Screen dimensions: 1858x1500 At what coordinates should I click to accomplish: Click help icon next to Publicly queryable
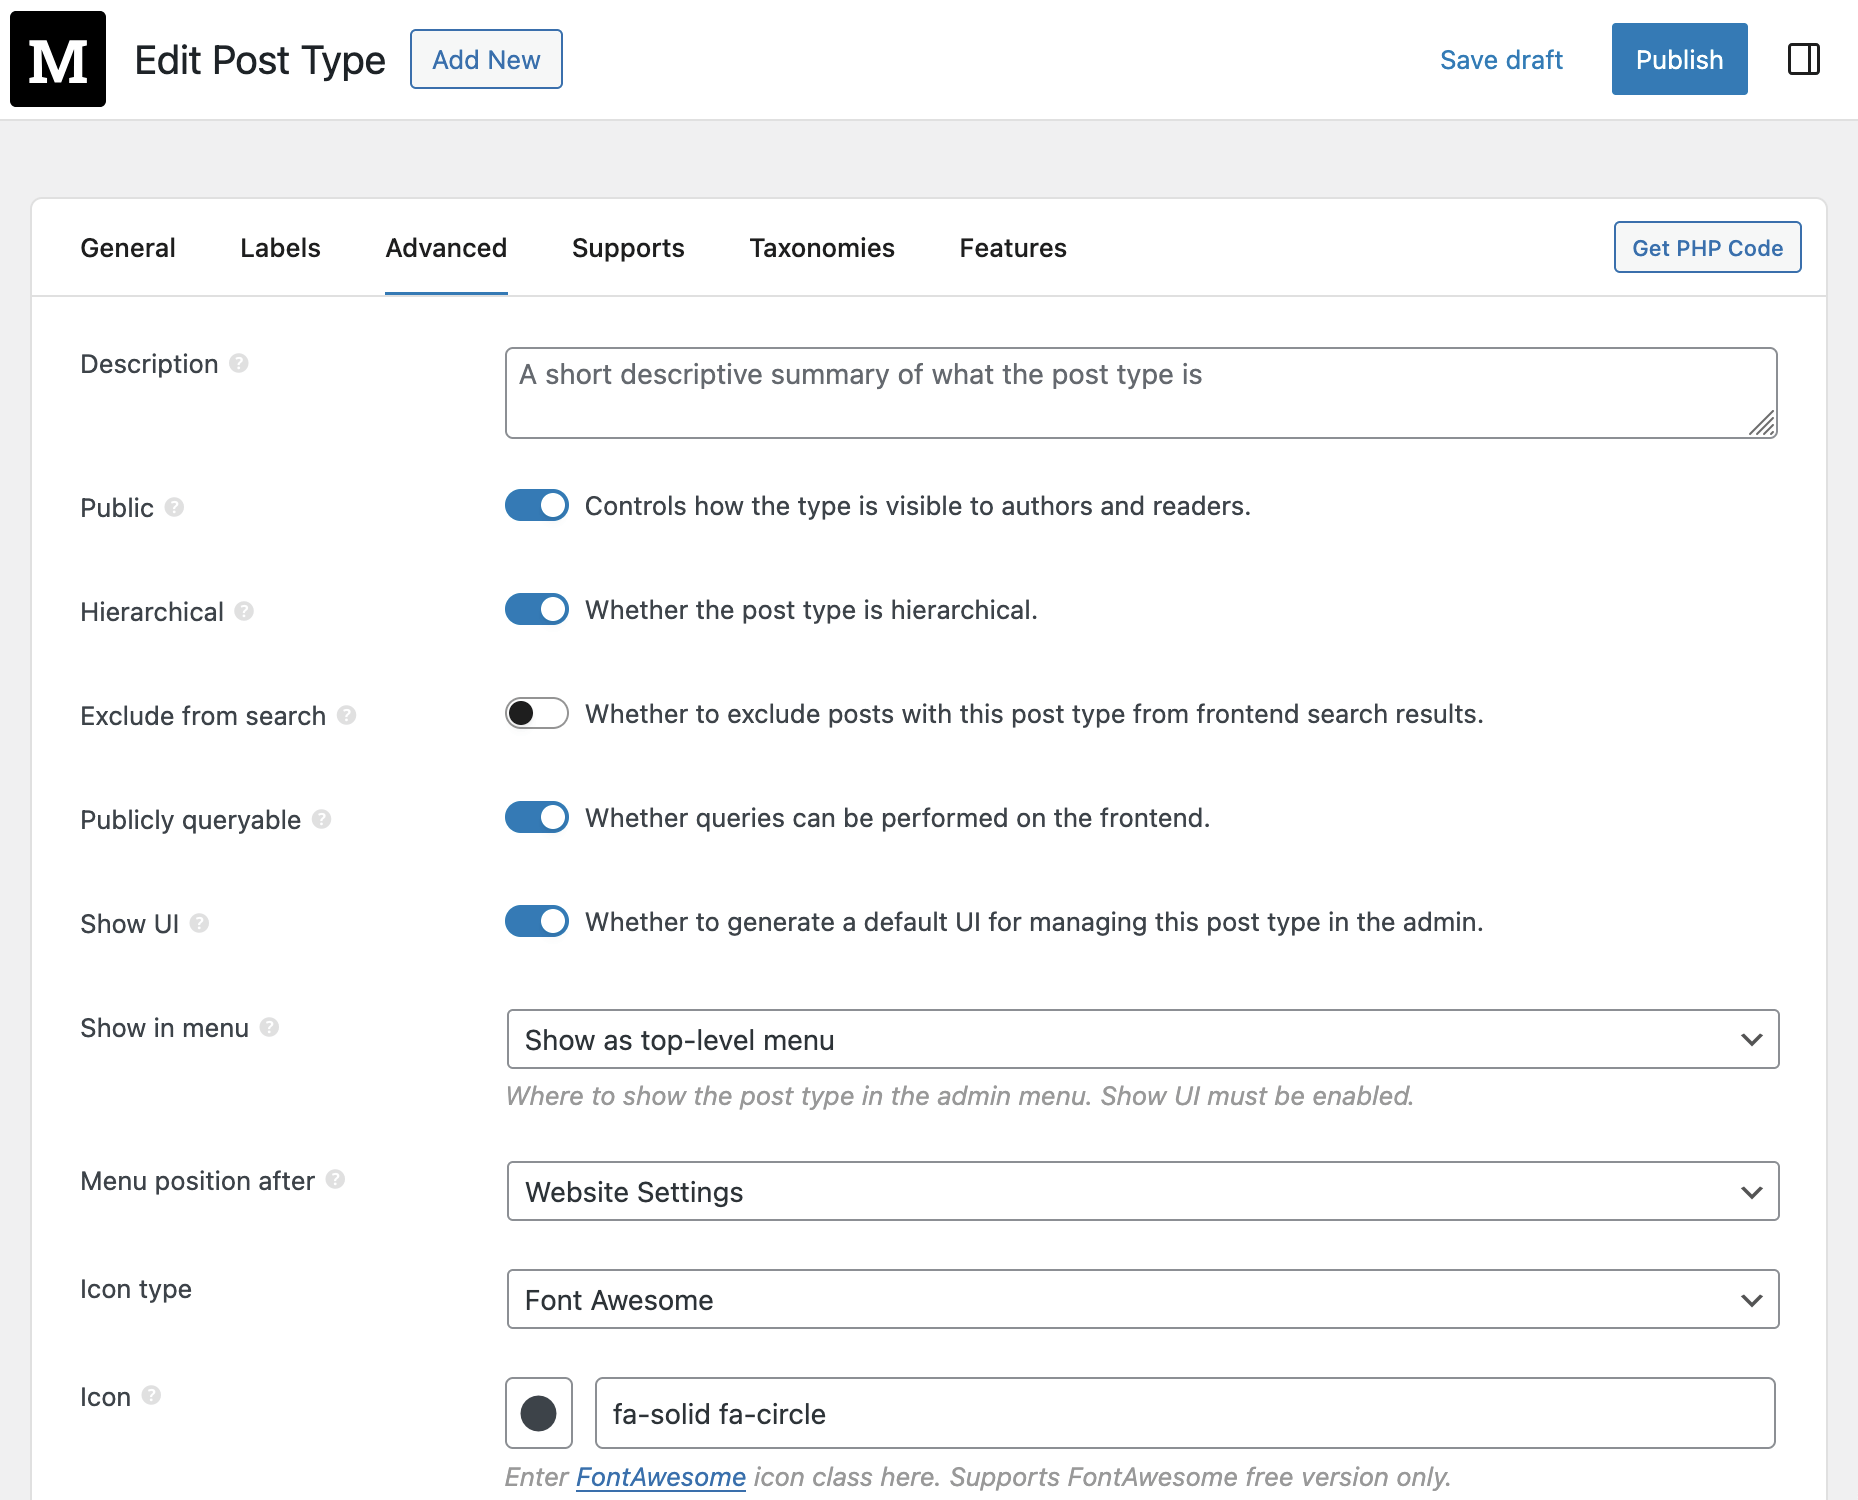click(322, 819)
